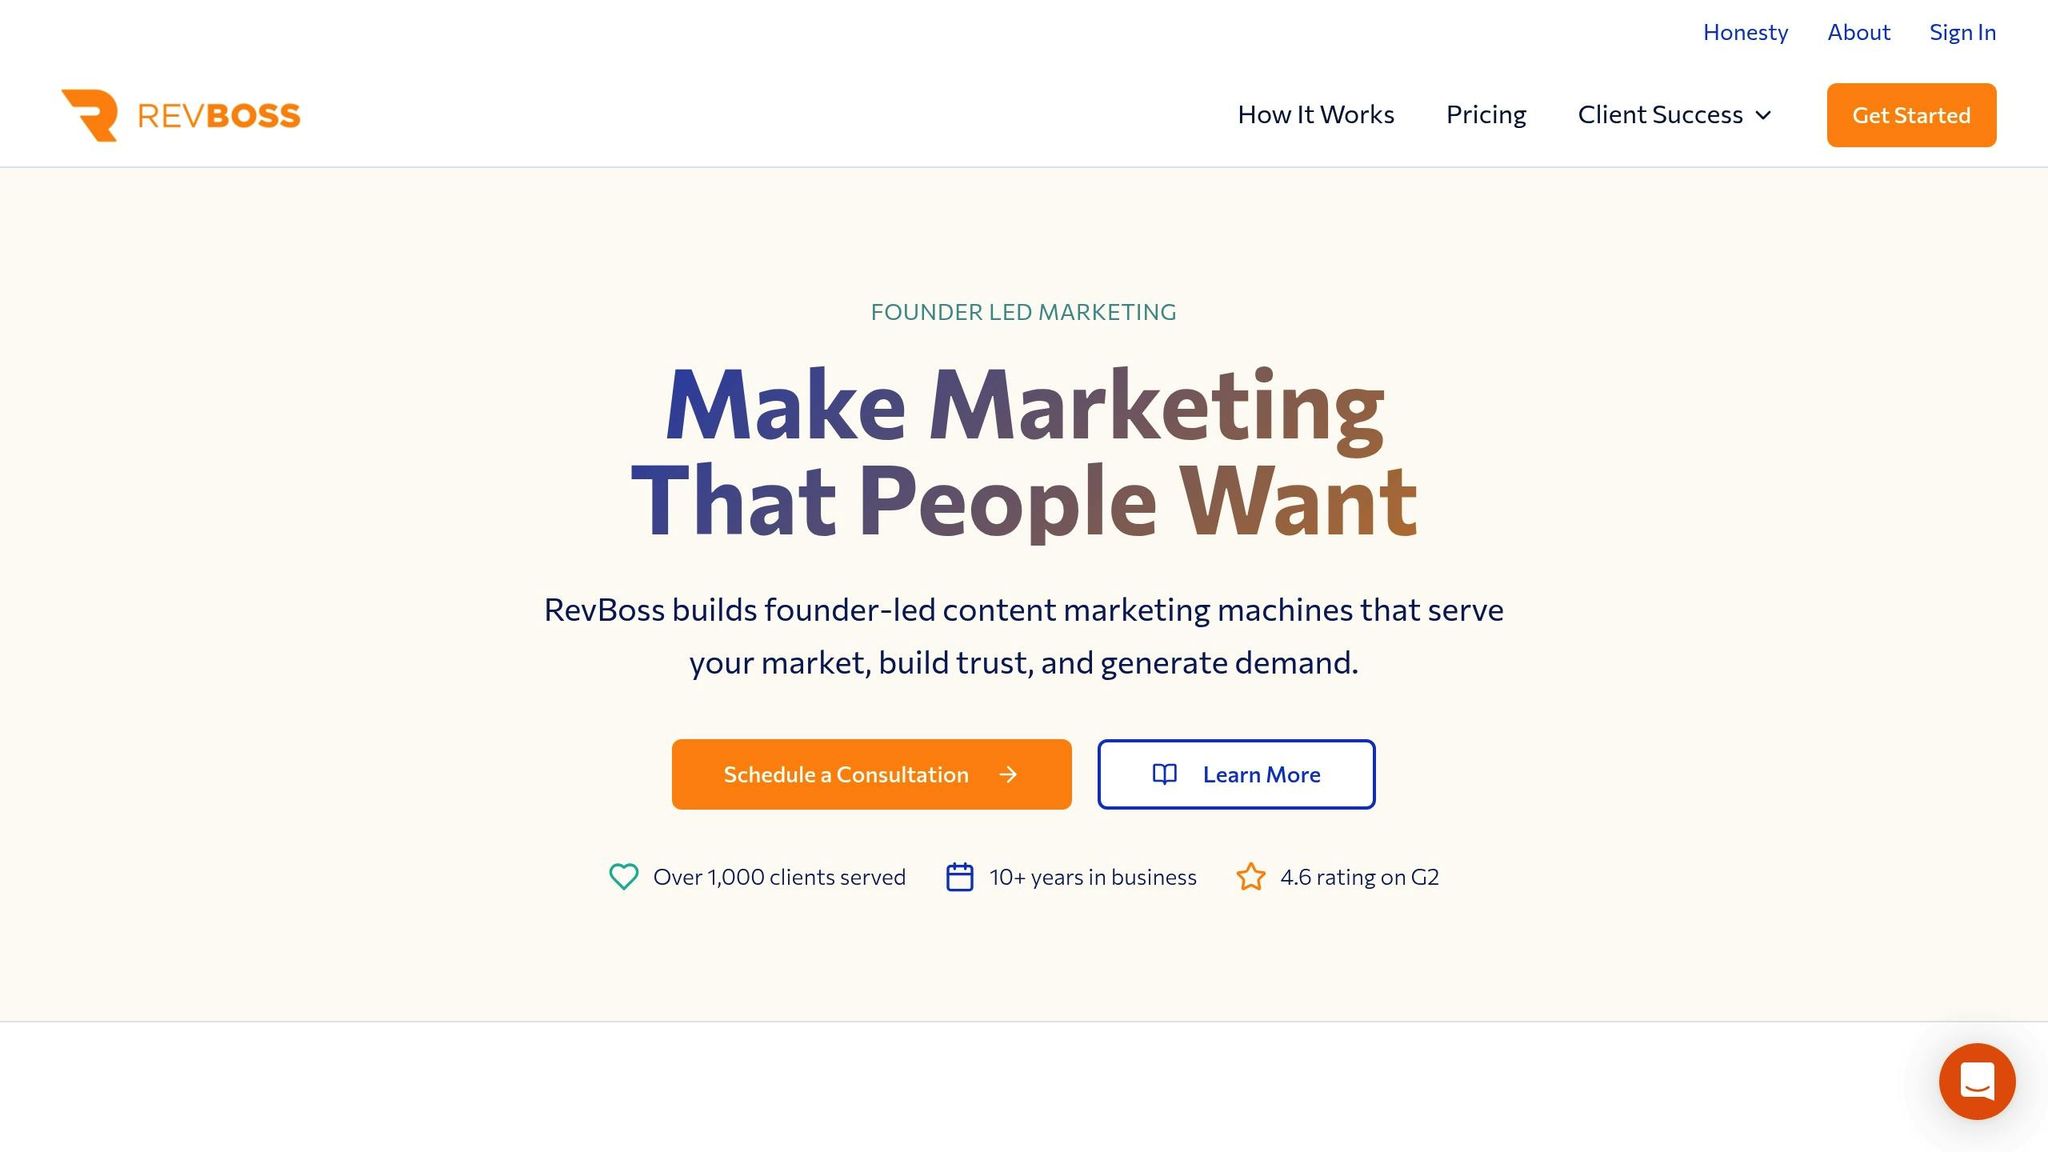Click the calendar icon beside years in business
Viewport: 2048px width, 1152px height.
[960, 877]
